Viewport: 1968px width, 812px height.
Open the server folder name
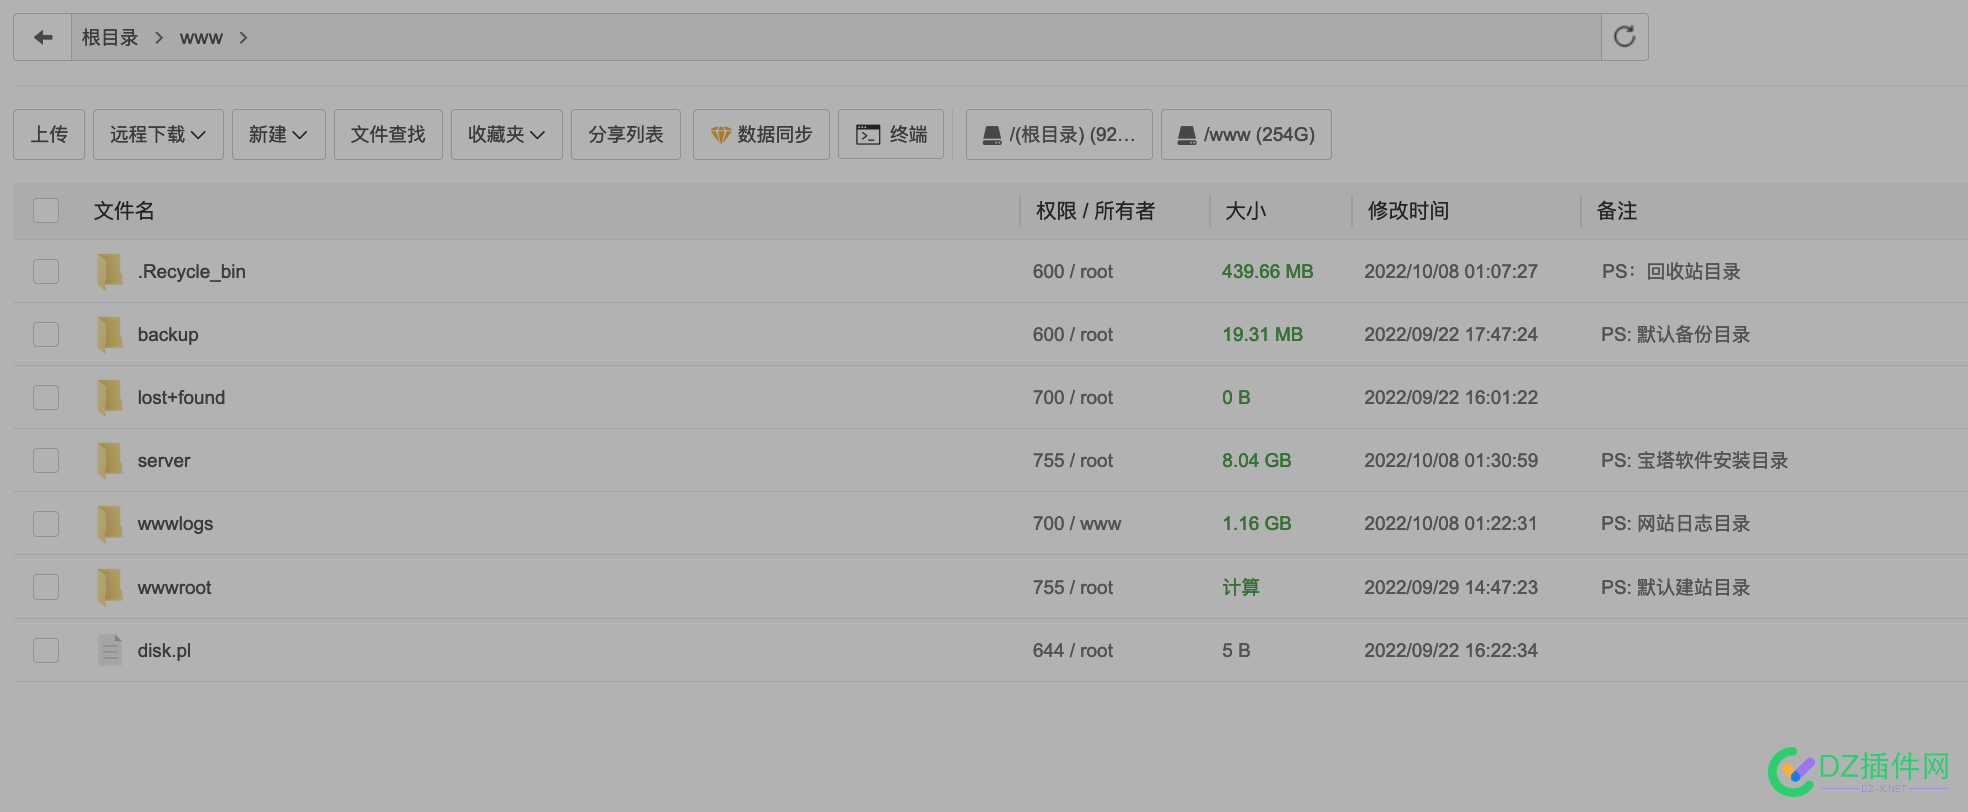pyautogui.click(x=164, y=461)
